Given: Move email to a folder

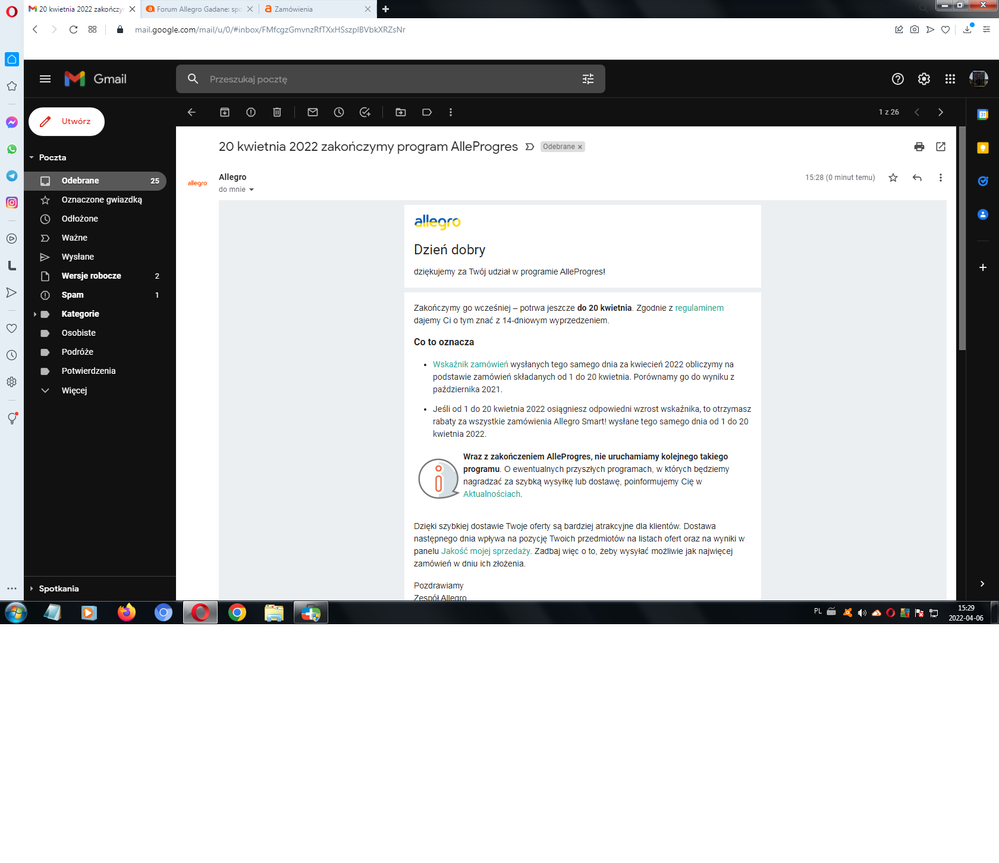Looking at the screenshot, I should coord(401,112).
